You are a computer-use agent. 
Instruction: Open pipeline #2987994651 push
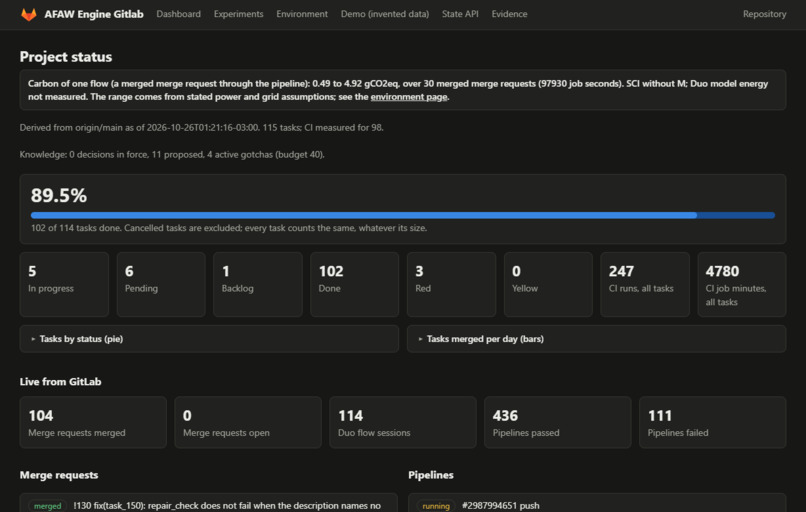(501, 506)
